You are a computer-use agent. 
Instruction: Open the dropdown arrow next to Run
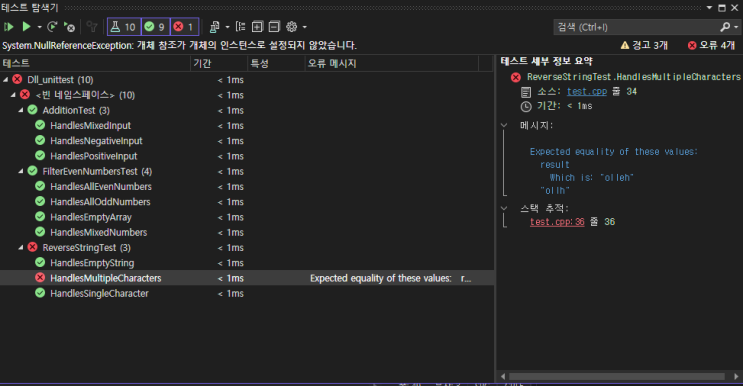click(x=39, y=27)
